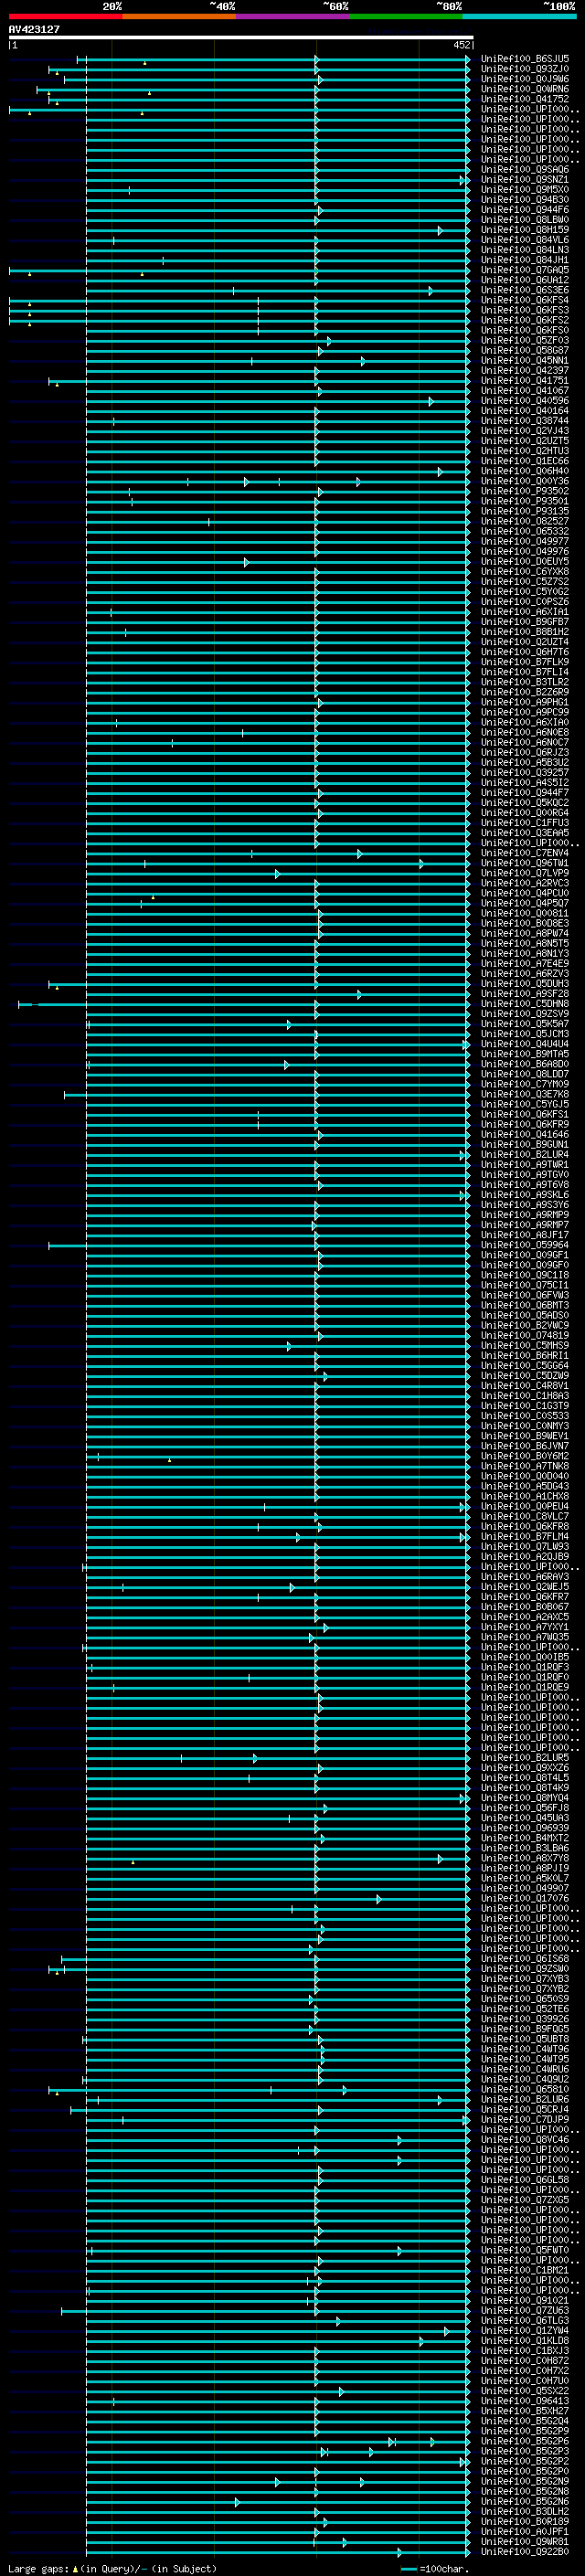The width and height of the screenshot is (585, 2576).
Task: Select the UniRef100_A9SKL6 label
Action: pos(525,1194)
